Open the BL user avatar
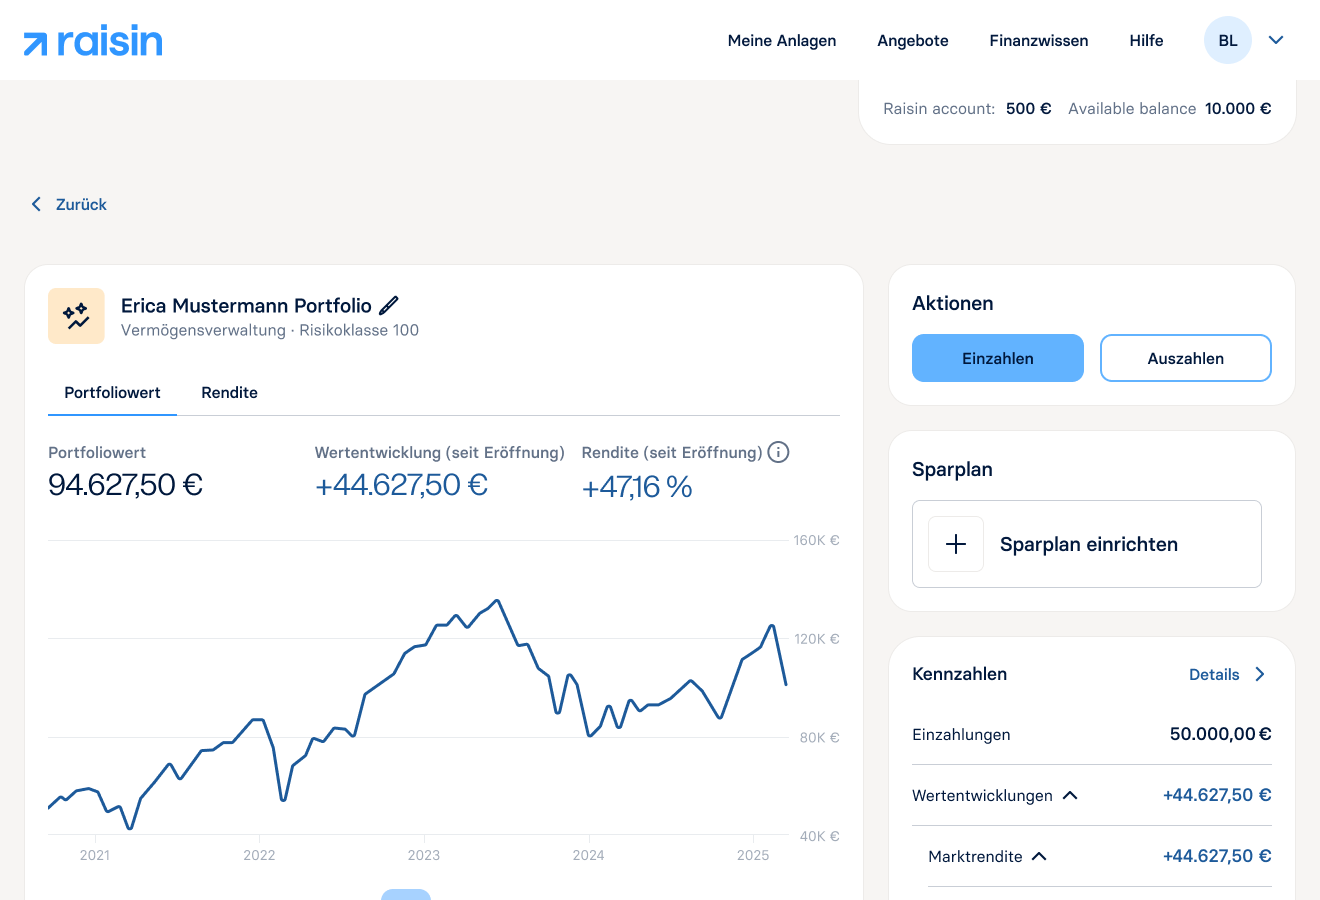This screenshot has height=900, width=1320. click(x=1228, y=40)
